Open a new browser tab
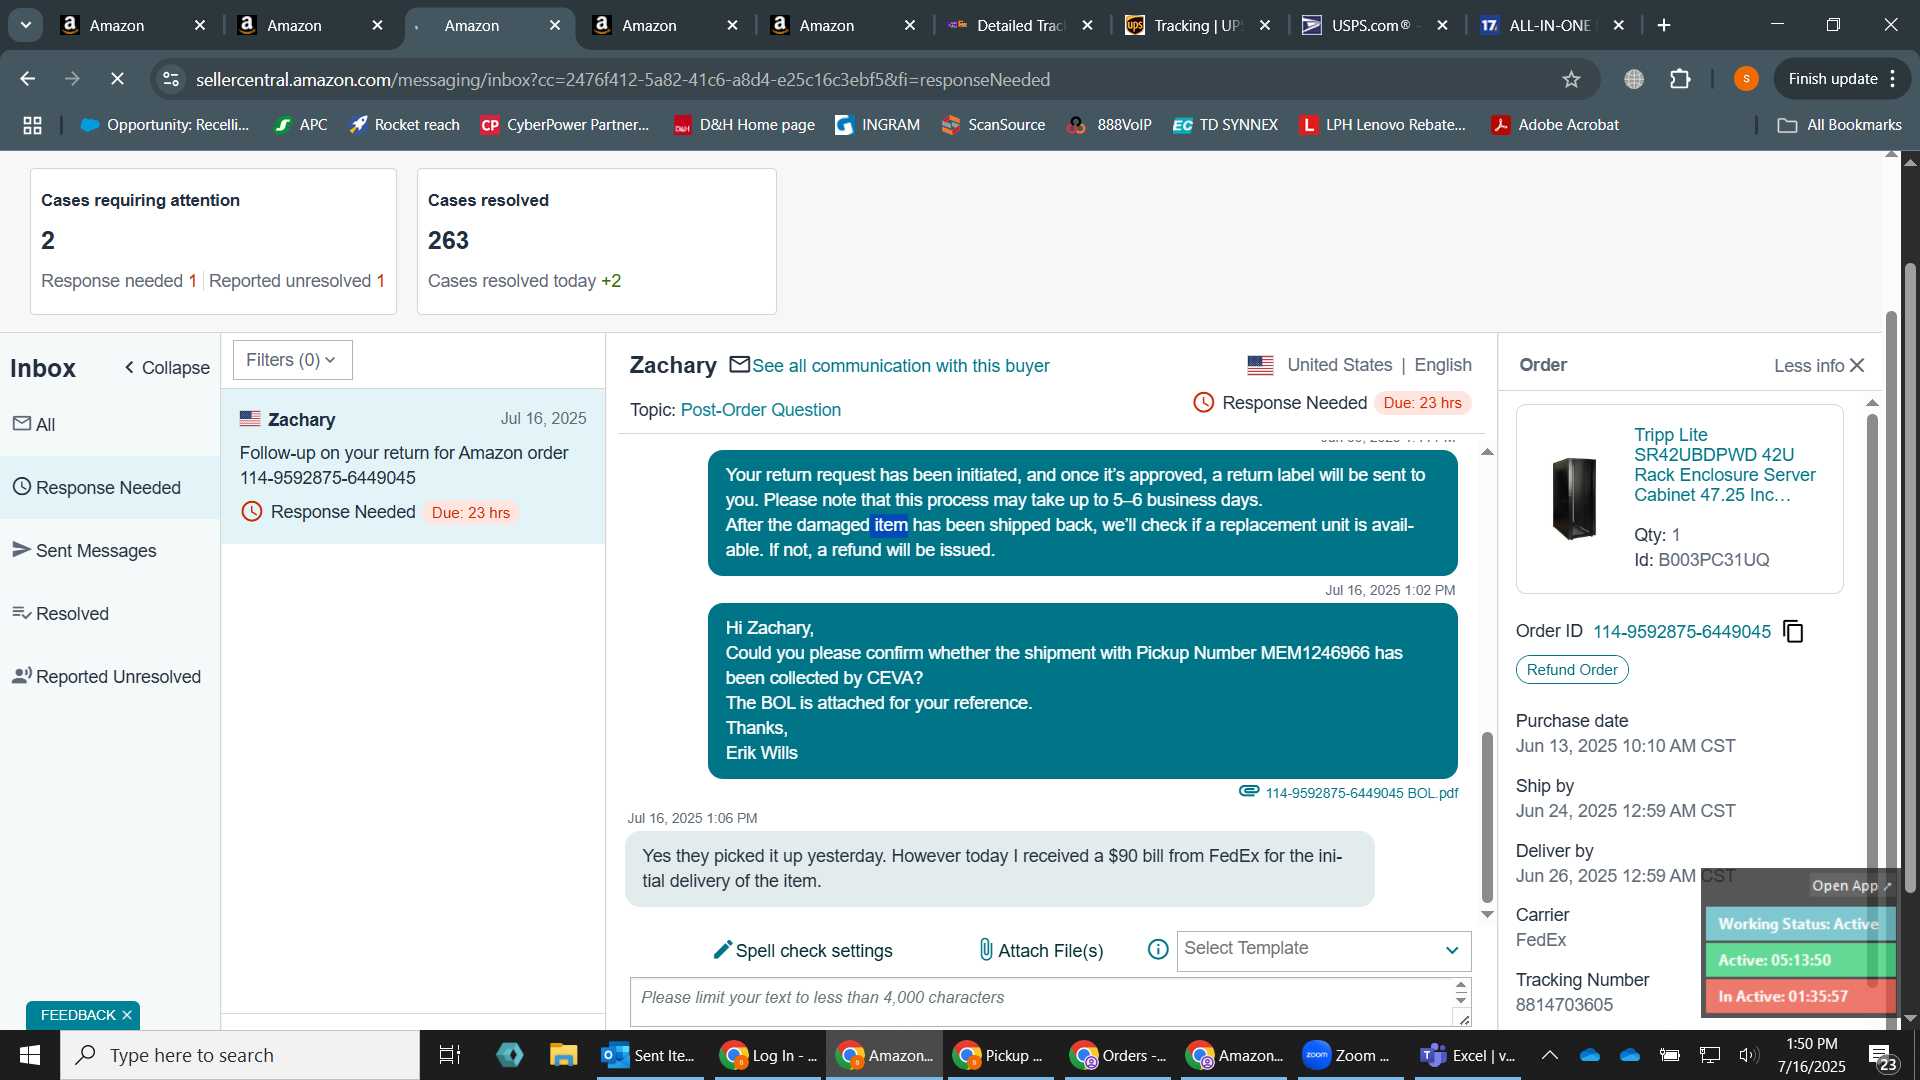The width and height of the screenshot is (1920, 1080). click(1664, 25)
